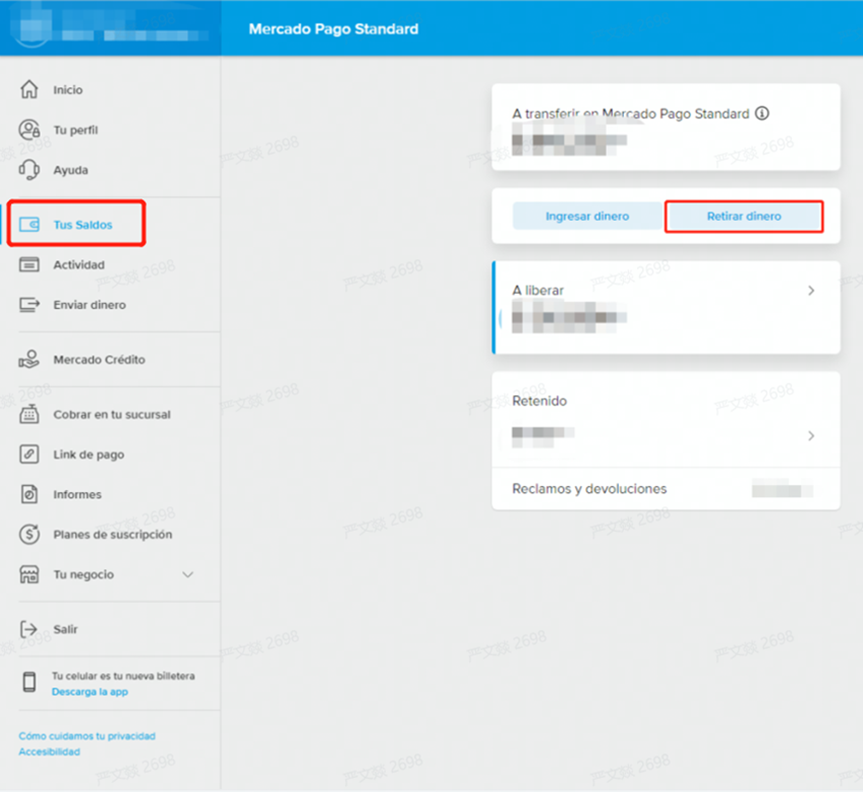Viewport: 863px width, 792px height.
Task: Expand the A liberar section arrow
Action: [x=811, y=291]
